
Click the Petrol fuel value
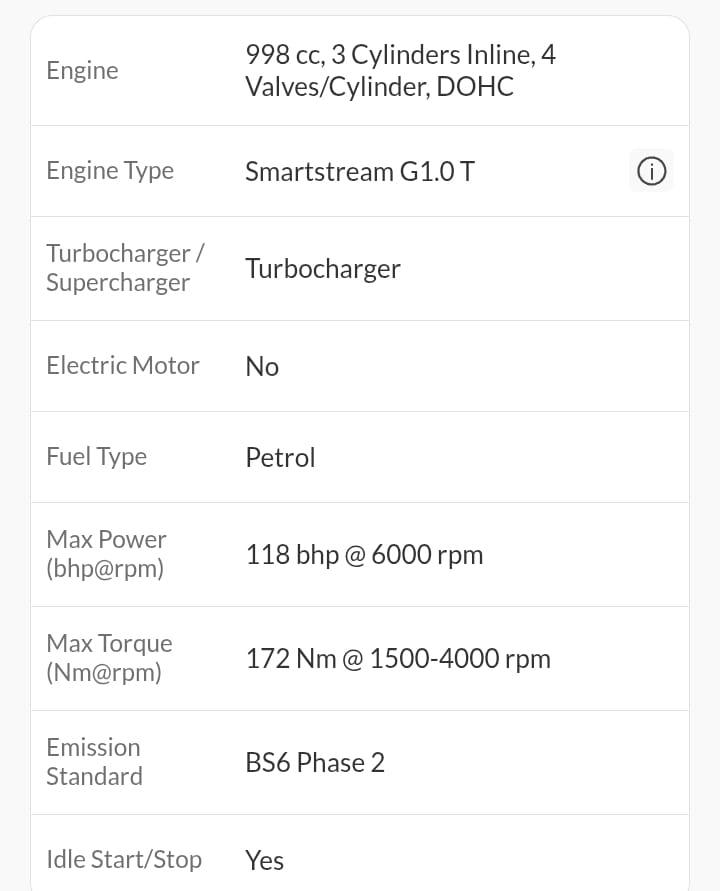click(280, 457)
